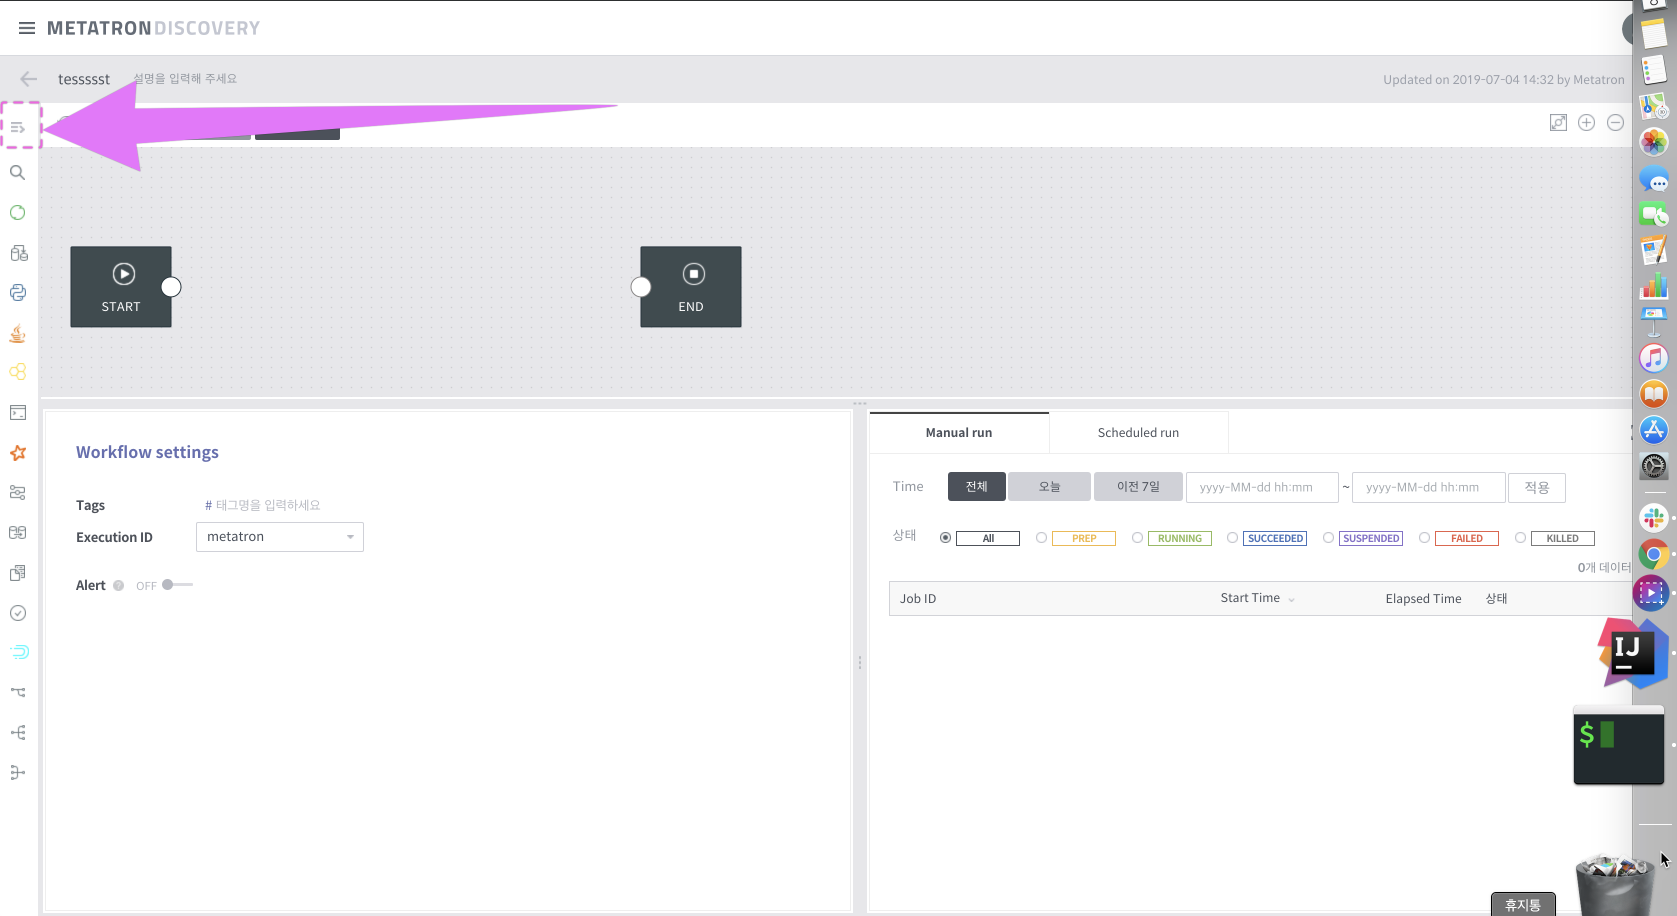Open the Execution ID dropdown showing metatron
This screenshot has height=916, width=1677.
[x=279, y=536]
